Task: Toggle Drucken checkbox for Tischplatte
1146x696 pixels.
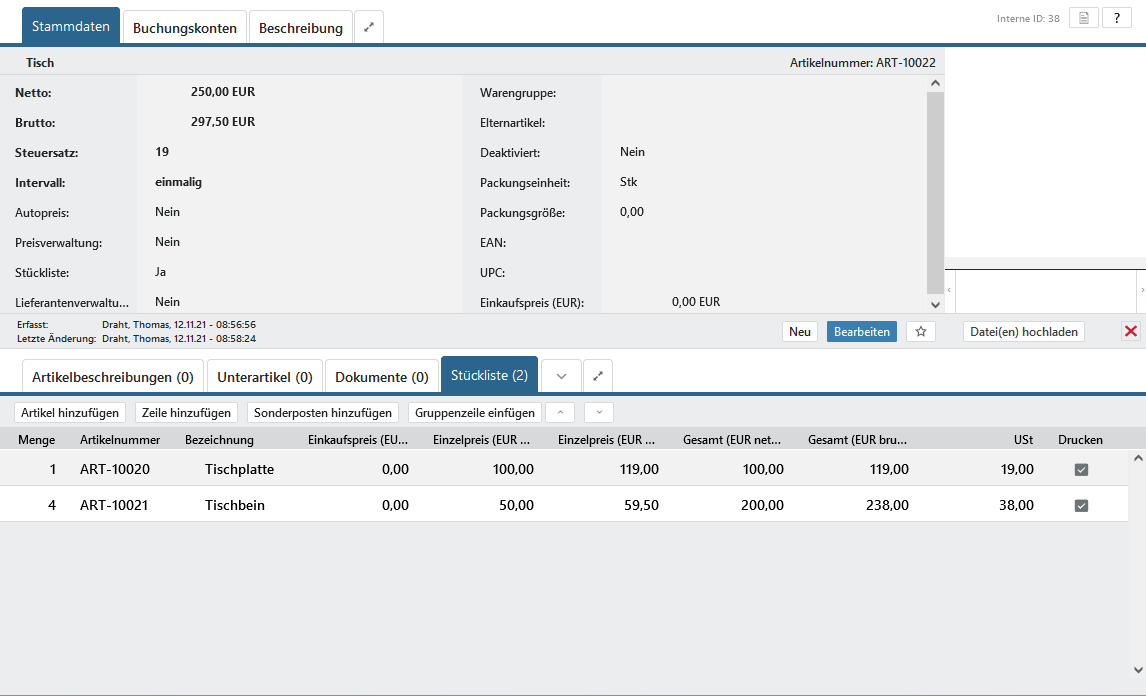Action: coord(1081,470)
